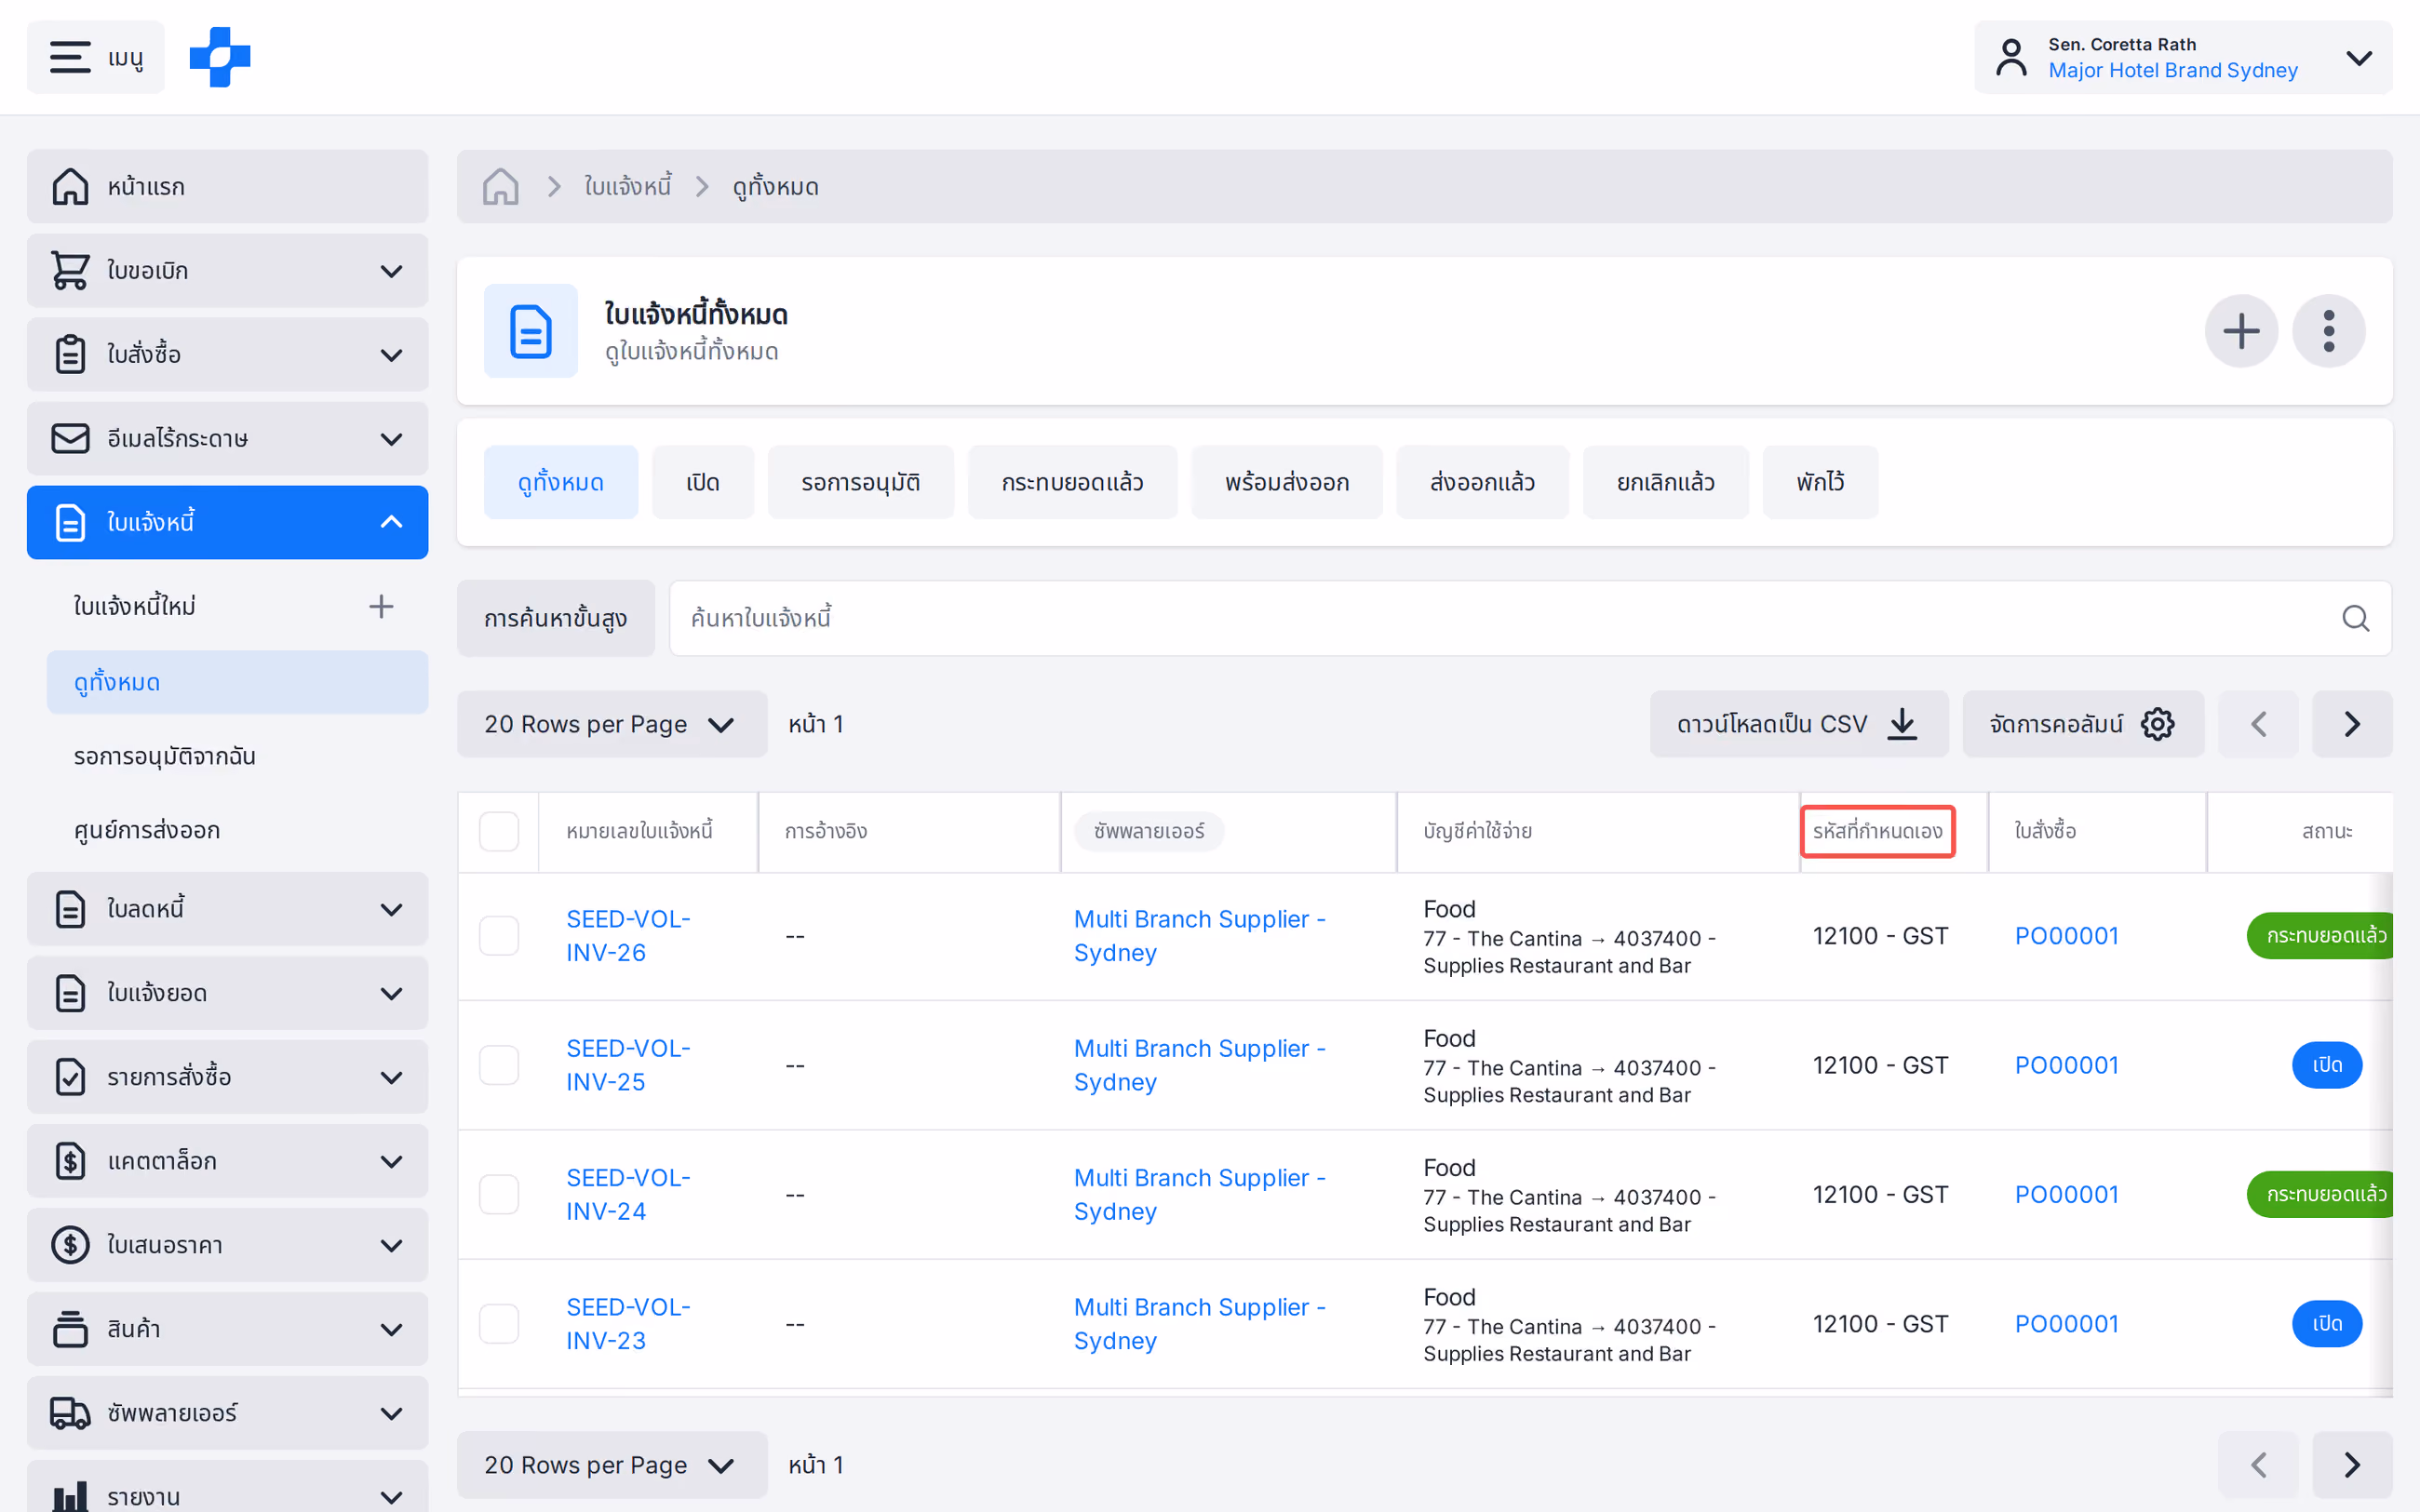2420x1512 pixels.
Task: Click plus icon beside ใบแจ้งหนี้ใหม่
Action: [x=381, y=606]
